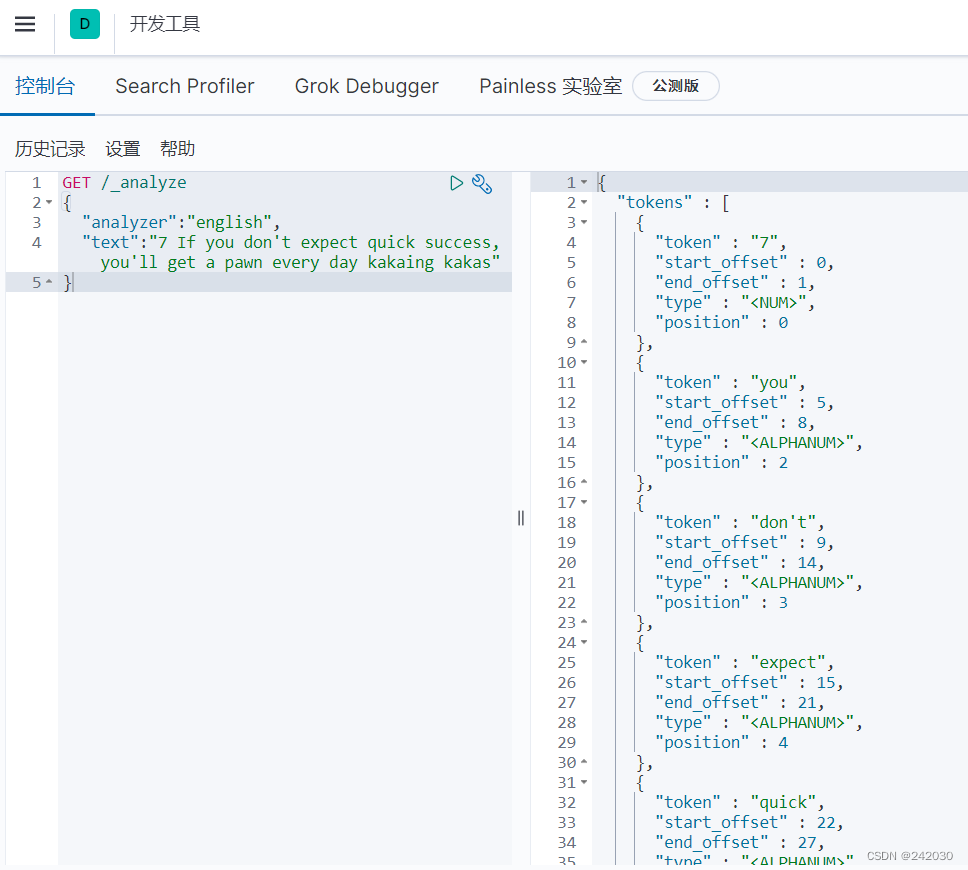Click fold end marker at line 9
Image resolution: width=968 pixels, height=870 pixels.
pos(584,342)
